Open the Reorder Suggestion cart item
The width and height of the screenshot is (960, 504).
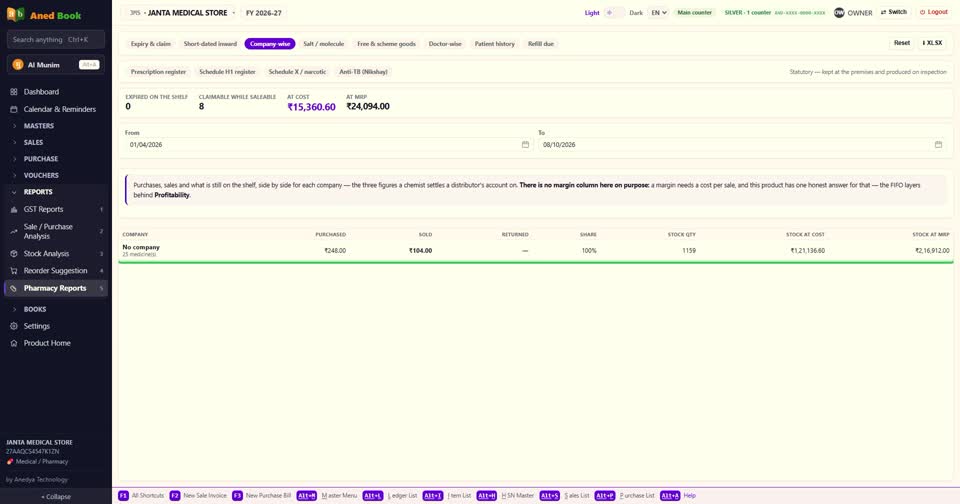pyautogui.click(x=56, y=270)
